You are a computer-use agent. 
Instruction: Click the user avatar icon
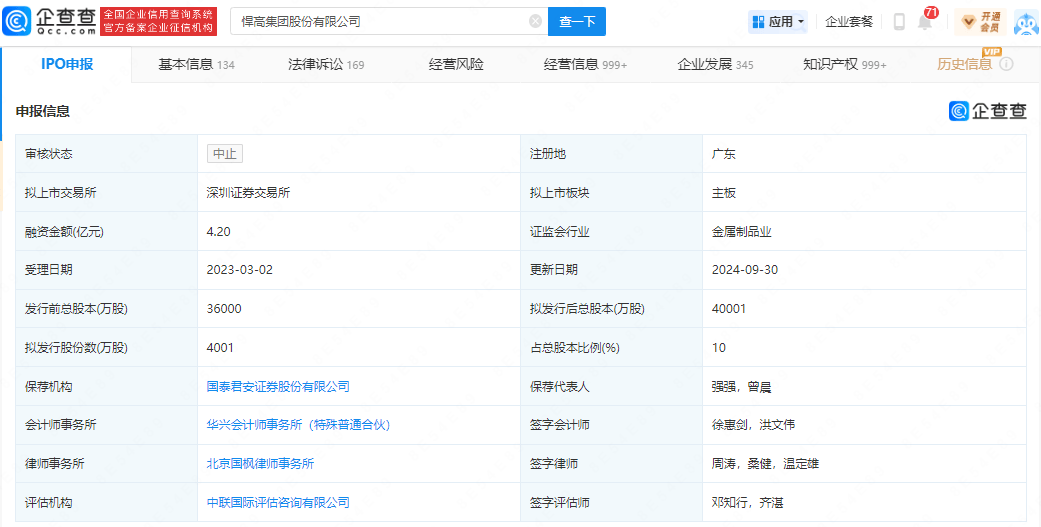point(1026,22)
